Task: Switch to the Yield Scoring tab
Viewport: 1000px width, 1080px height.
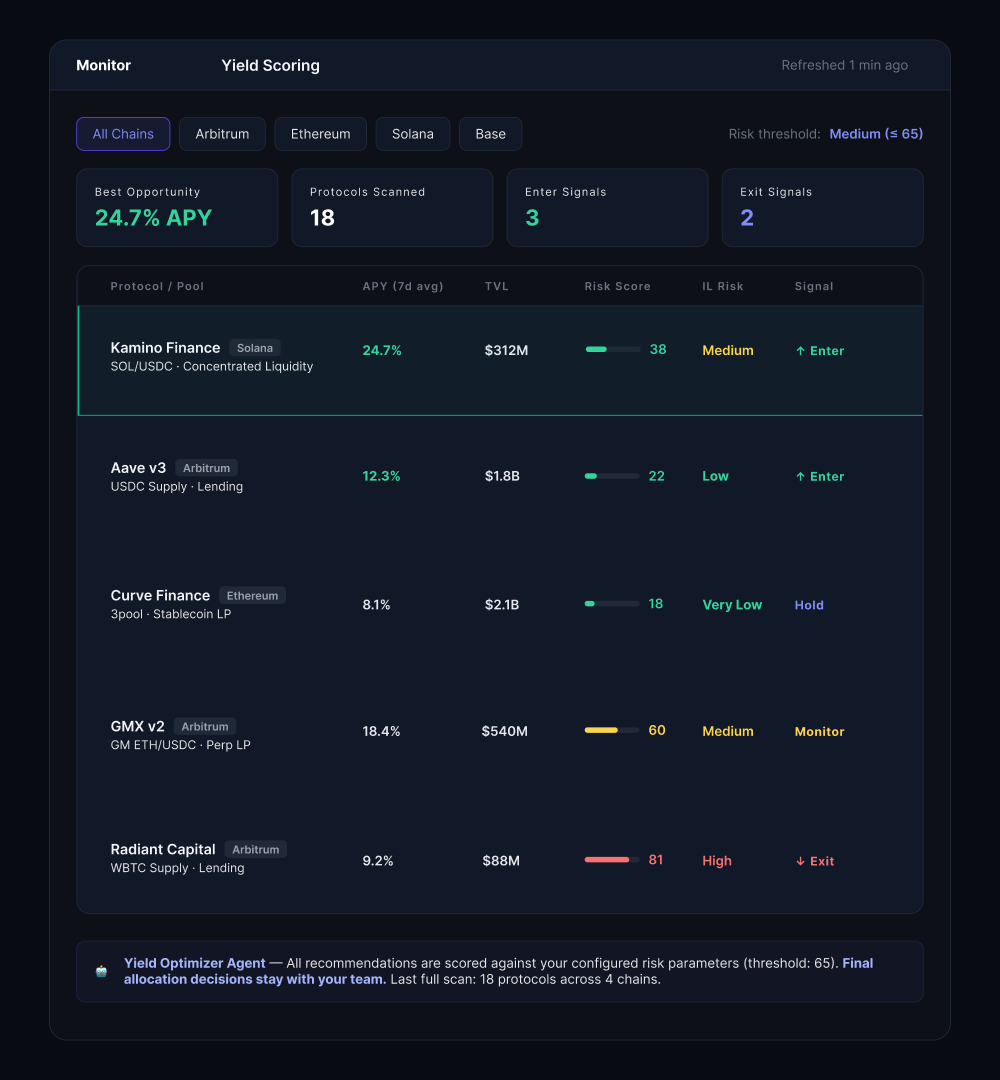Action: [270, 65]
